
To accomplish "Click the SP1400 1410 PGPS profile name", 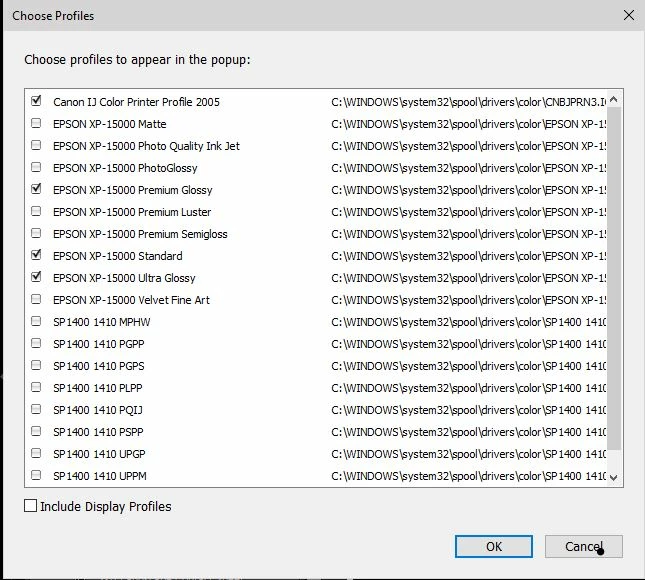I will coord(99,366).
